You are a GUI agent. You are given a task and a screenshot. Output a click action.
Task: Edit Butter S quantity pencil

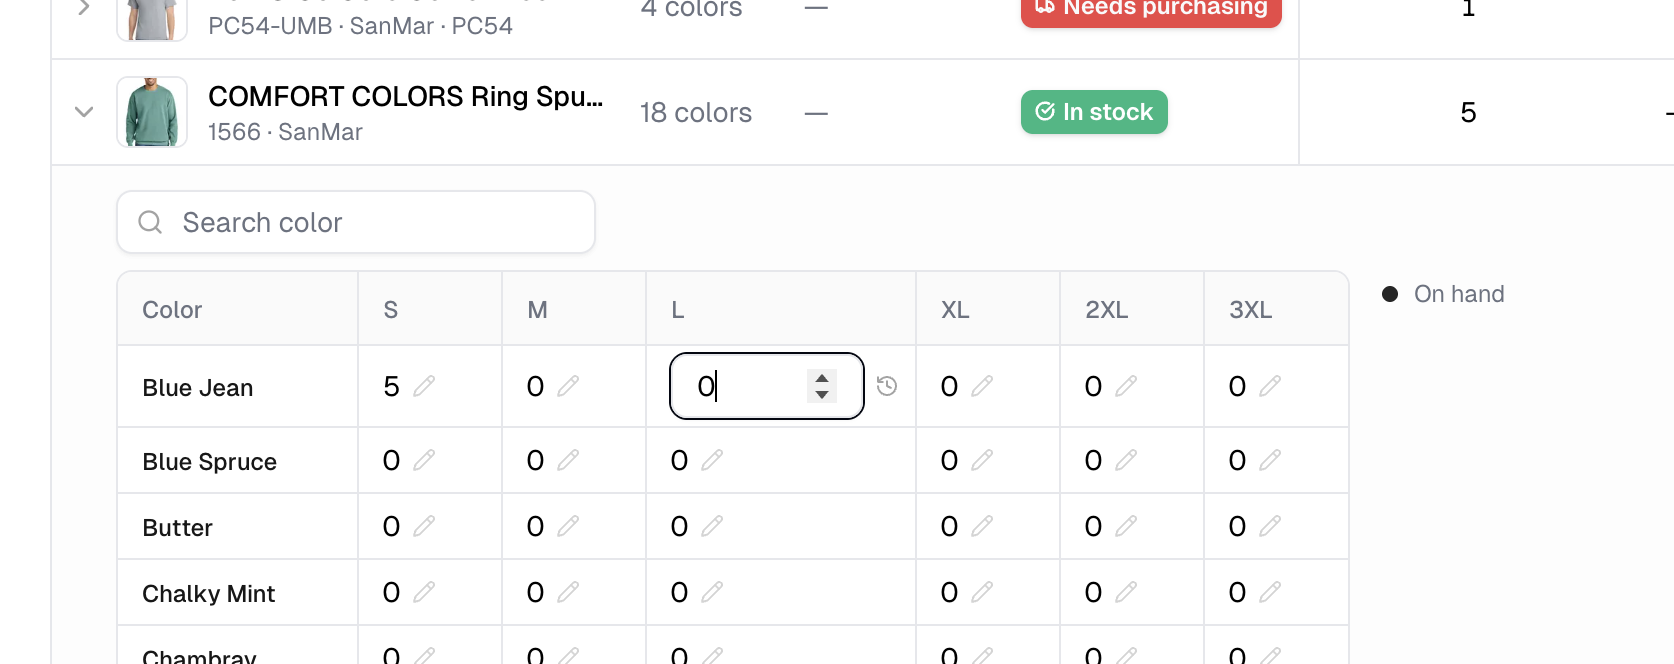tap(424, 526)
